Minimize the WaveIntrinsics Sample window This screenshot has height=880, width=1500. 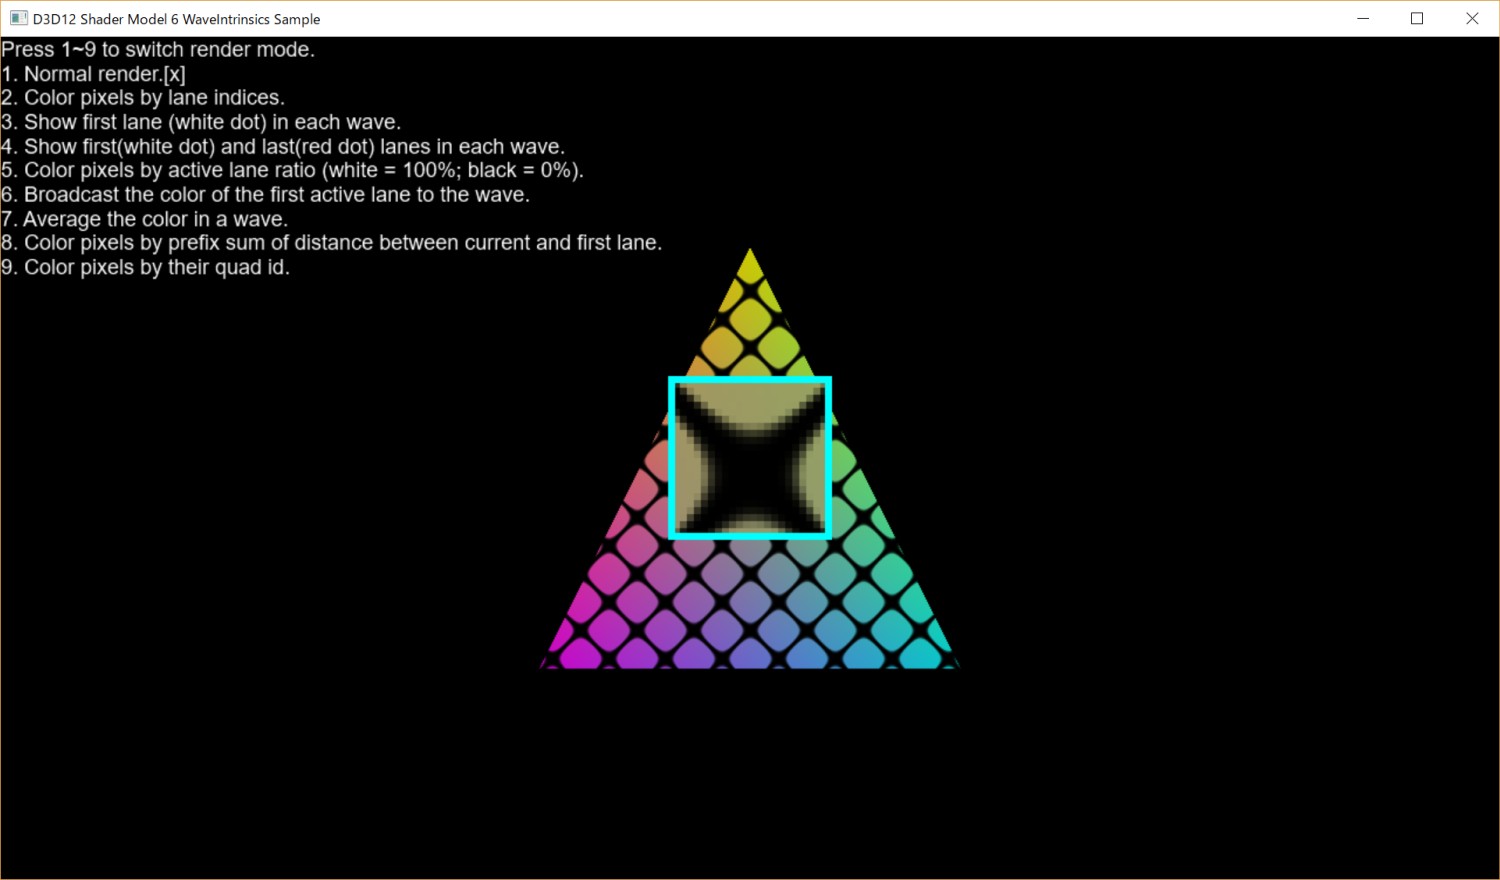(x=1363, y=18)
